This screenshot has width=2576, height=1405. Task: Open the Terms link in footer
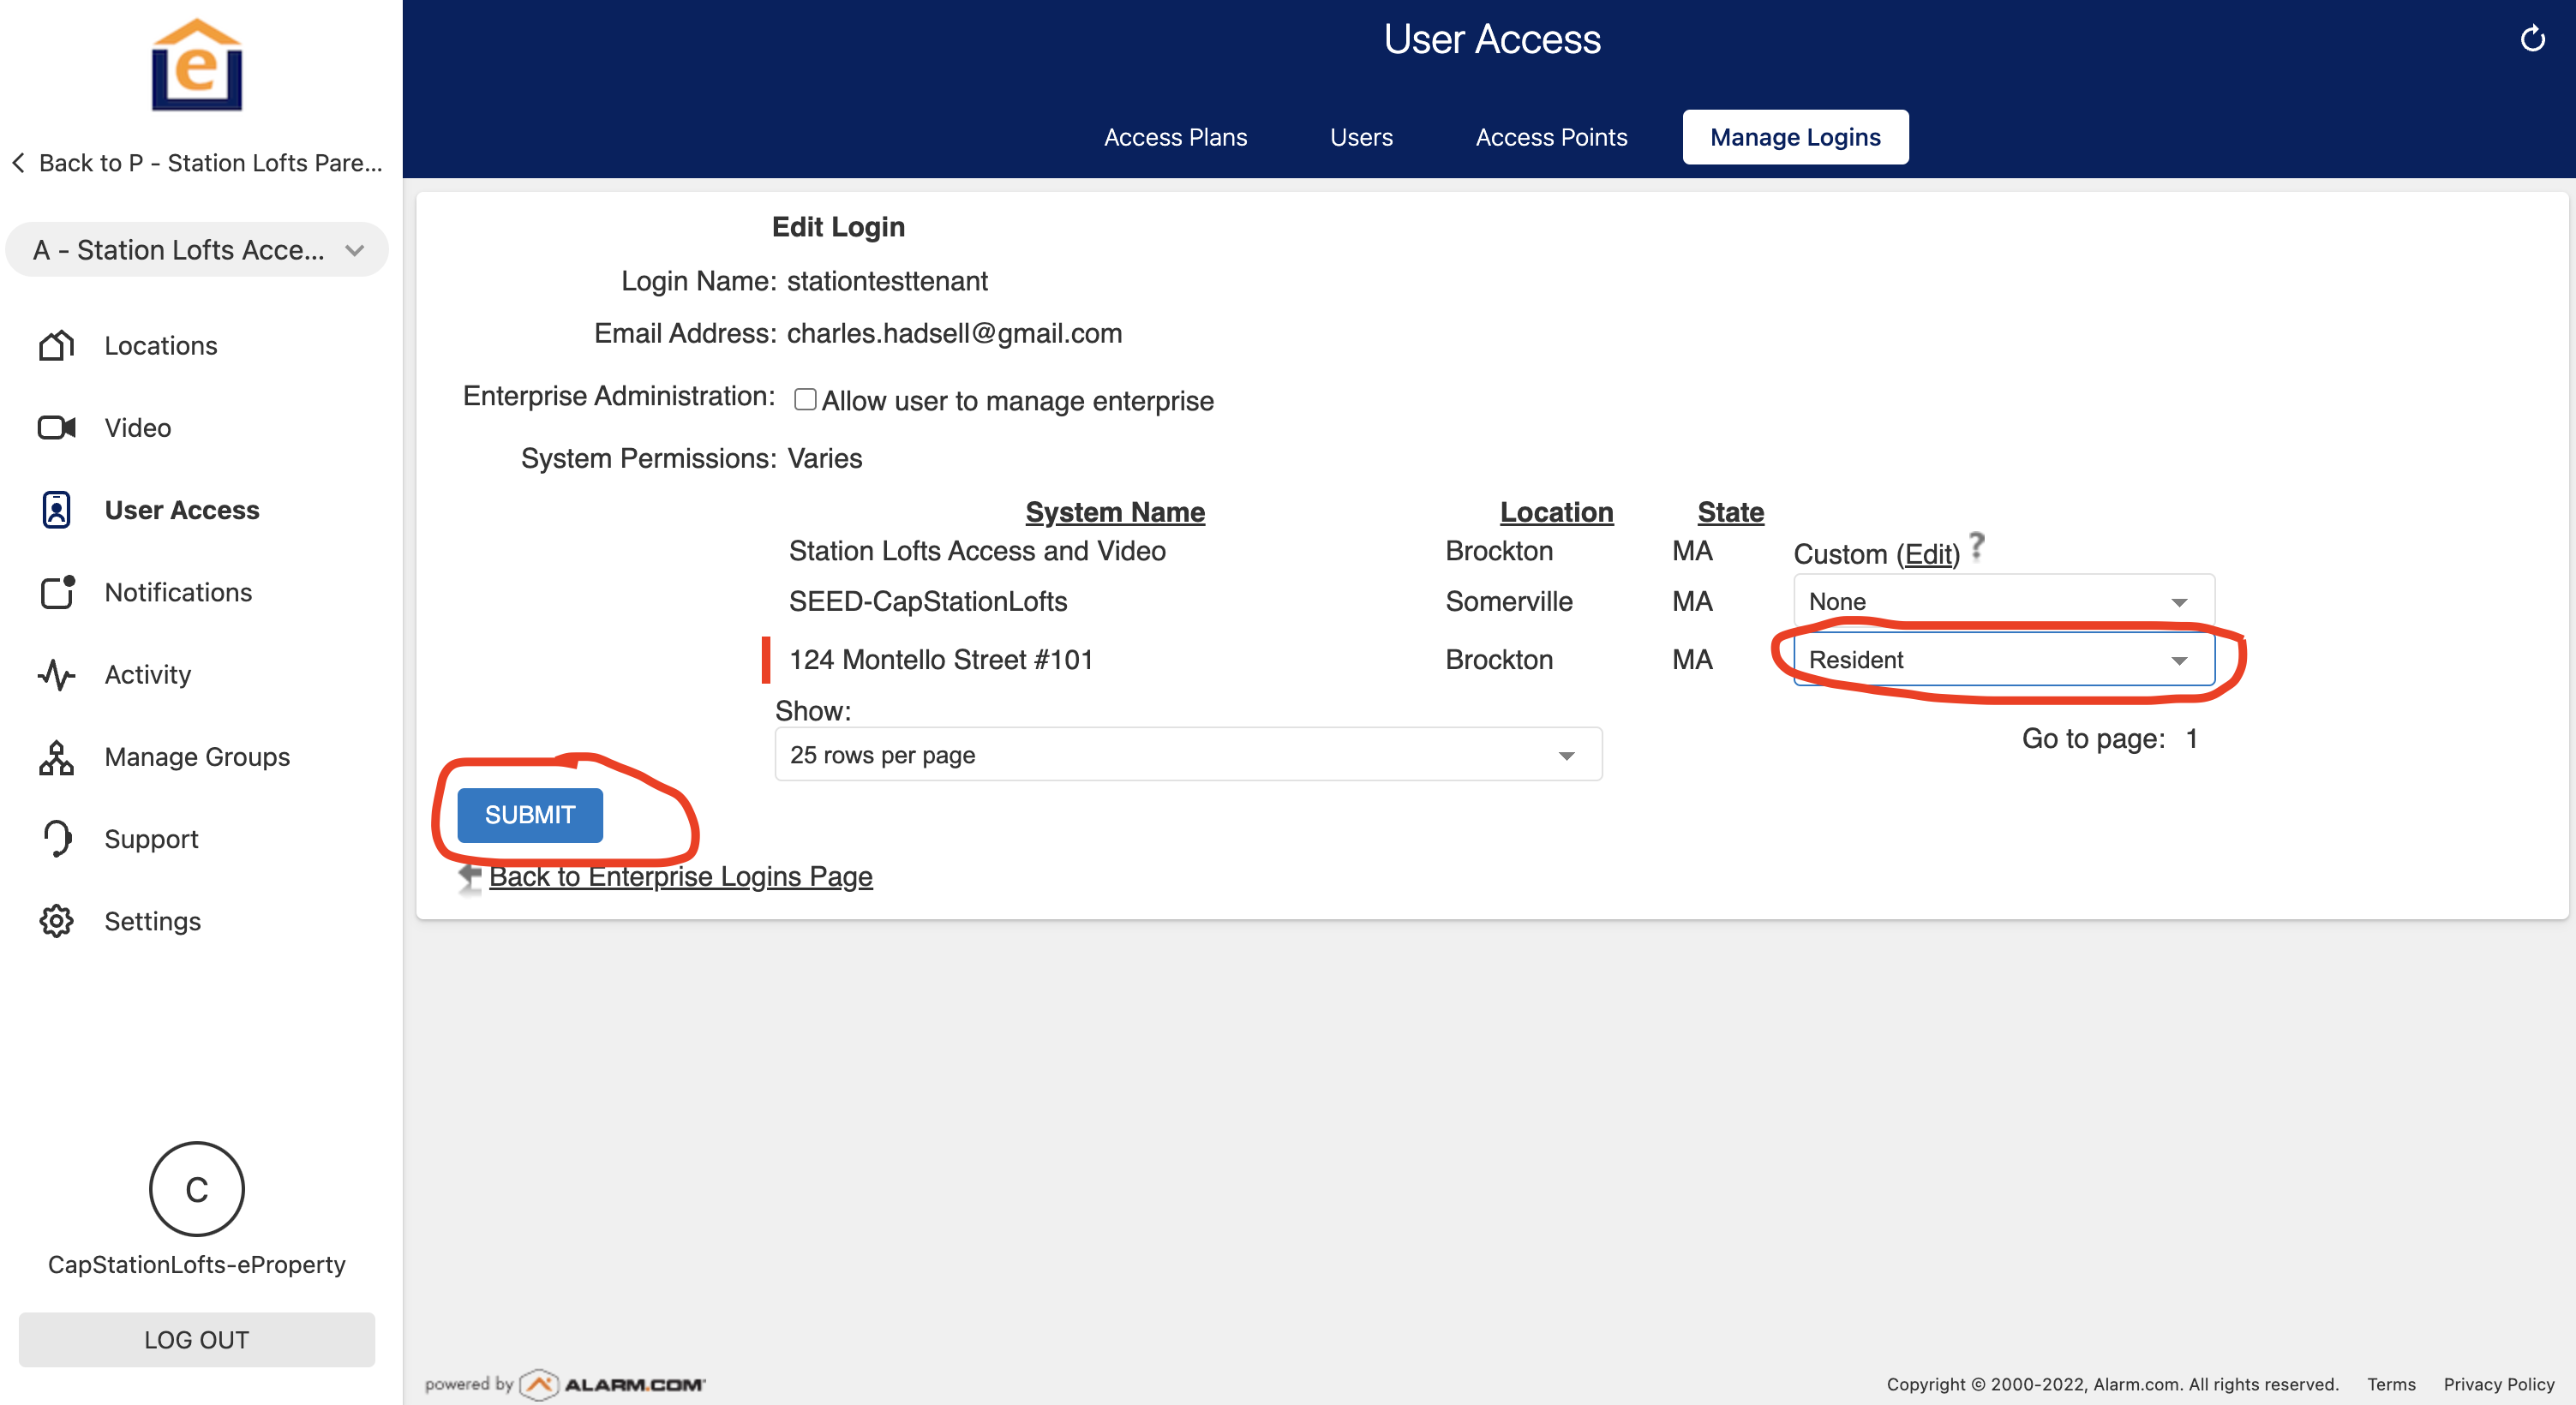[2391, 1384]
